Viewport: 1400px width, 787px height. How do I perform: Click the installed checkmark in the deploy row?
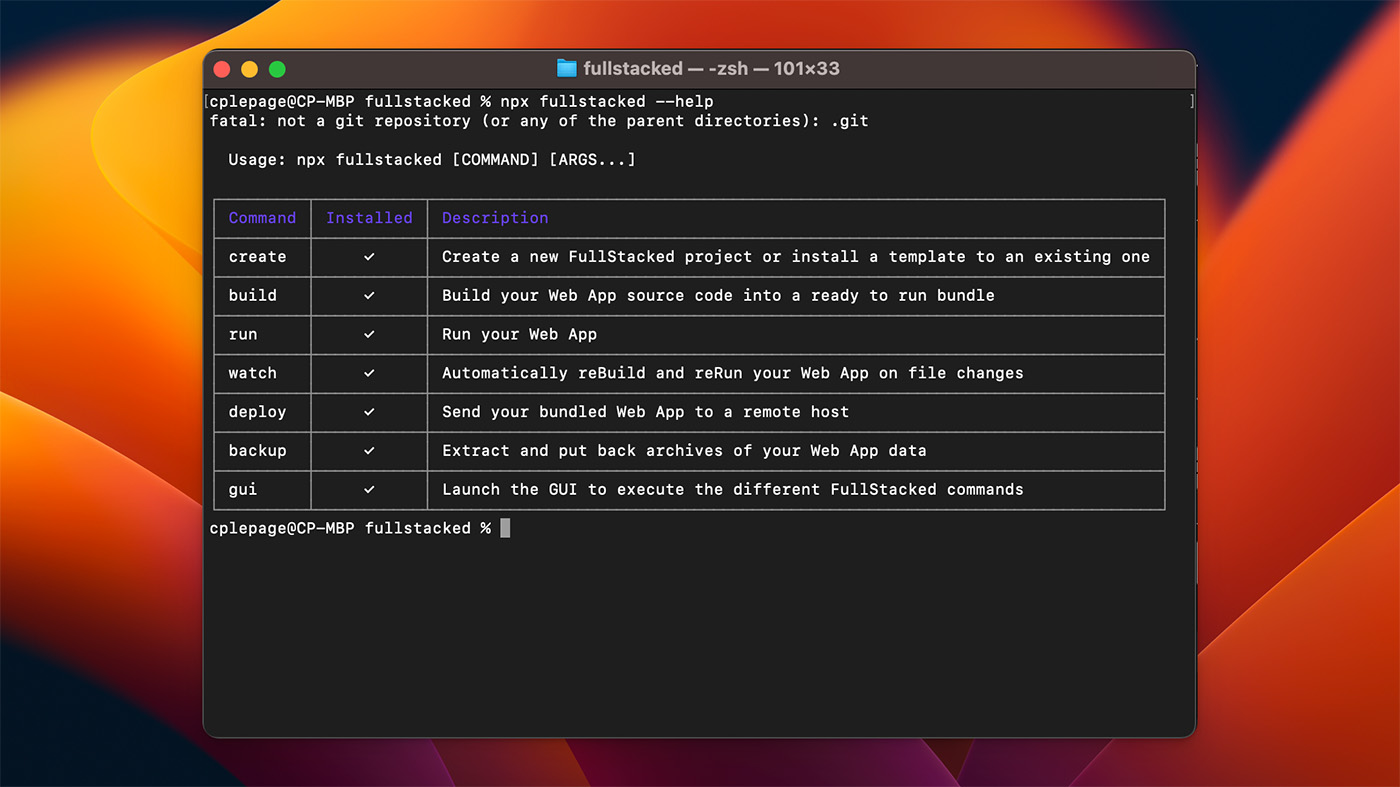click(x=369, y=412)
